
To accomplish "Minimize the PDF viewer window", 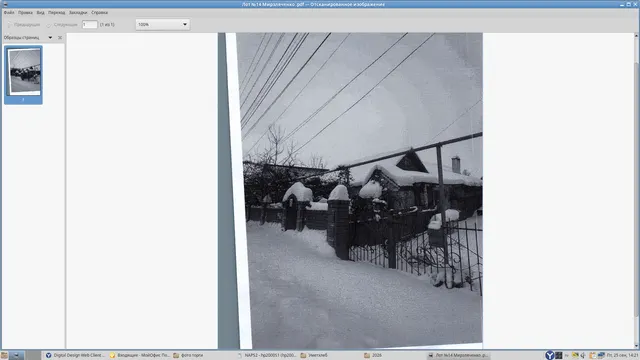I will point(622,4).
